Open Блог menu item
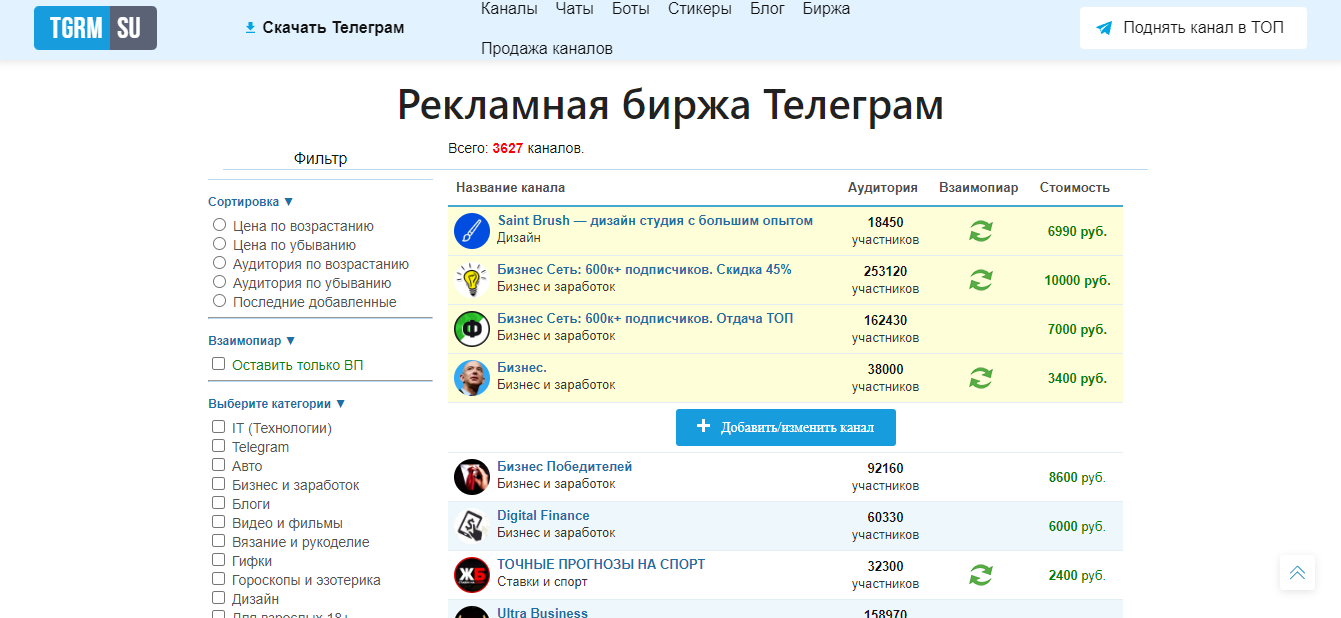The width and height of the screenshot is (1341, 618). [x=767, y=9]
